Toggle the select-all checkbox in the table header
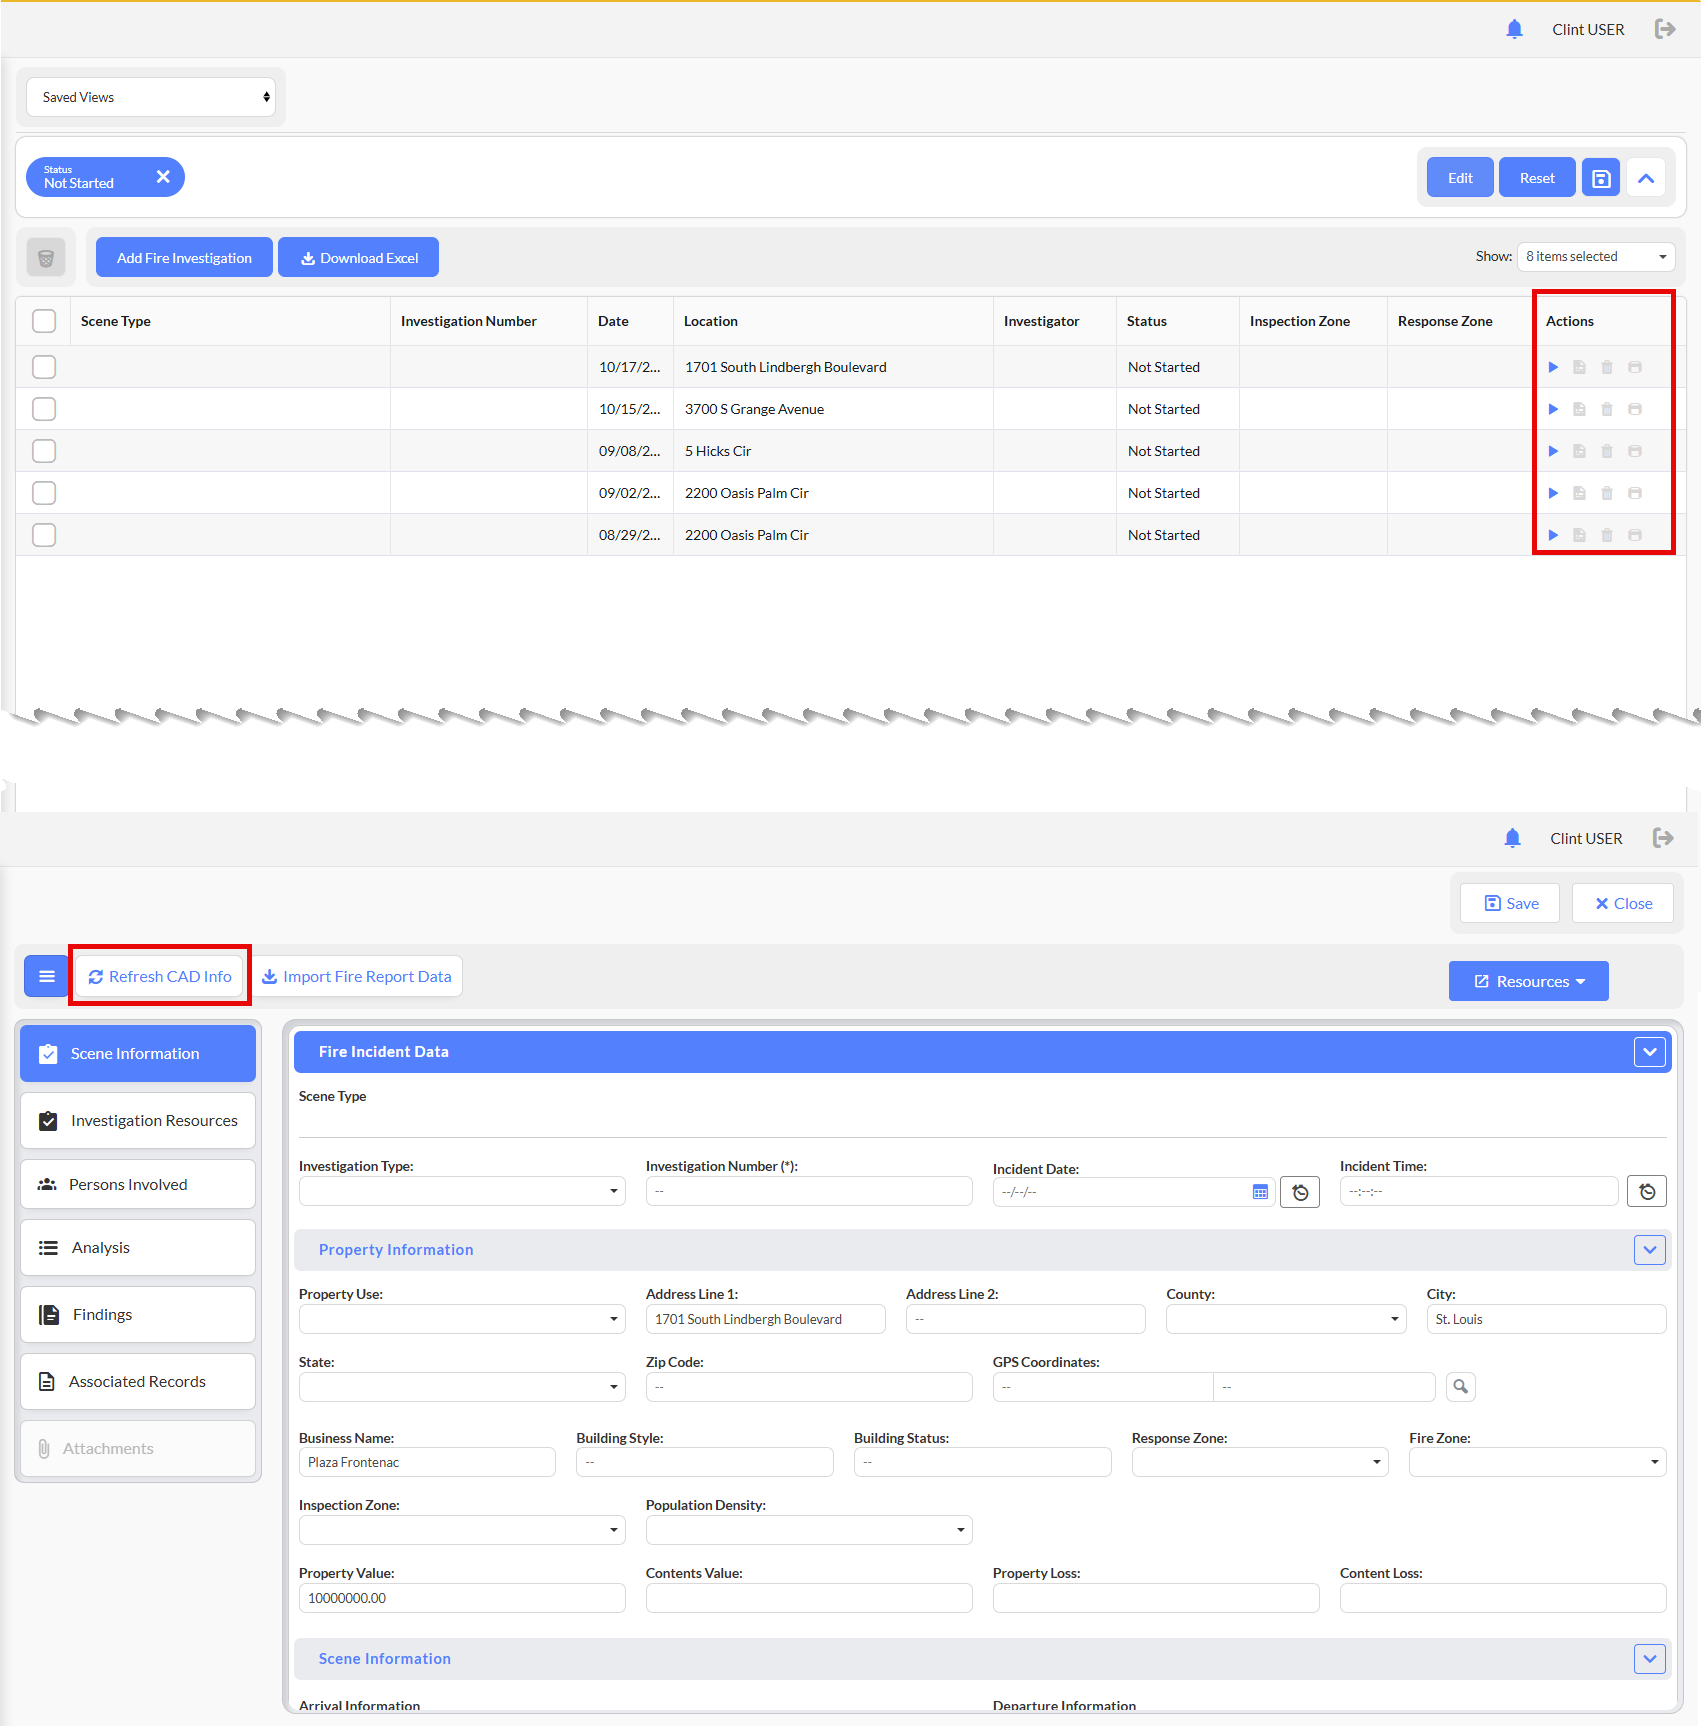The height and width of the screenshot is (1726, 1701). point(44,321)
